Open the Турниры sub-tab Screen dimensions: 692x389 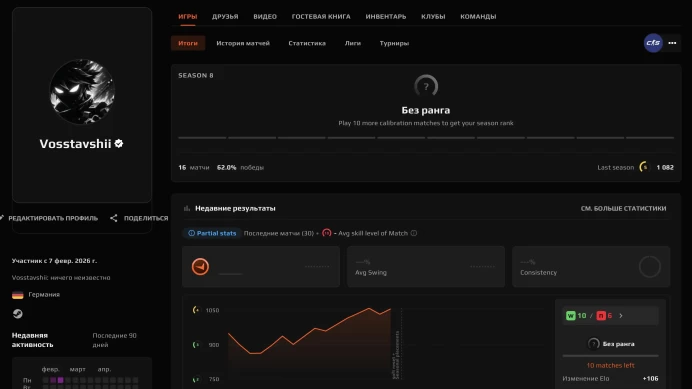pyautogui.click(x=394, y=43)
